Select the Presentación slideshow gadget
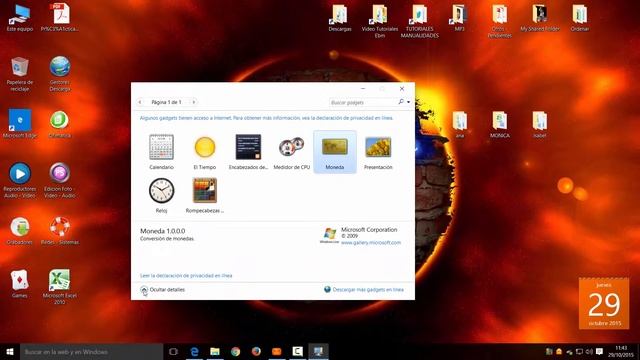This screenshot has width=640, height=360. [x=378, y=151]
